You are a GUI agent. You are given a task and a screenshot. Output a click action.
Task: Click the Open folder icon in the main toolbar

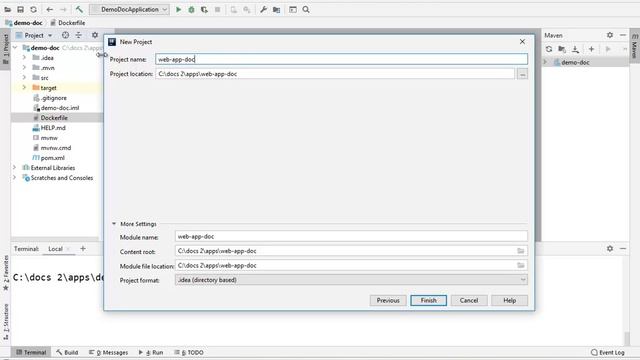point(7,9)
